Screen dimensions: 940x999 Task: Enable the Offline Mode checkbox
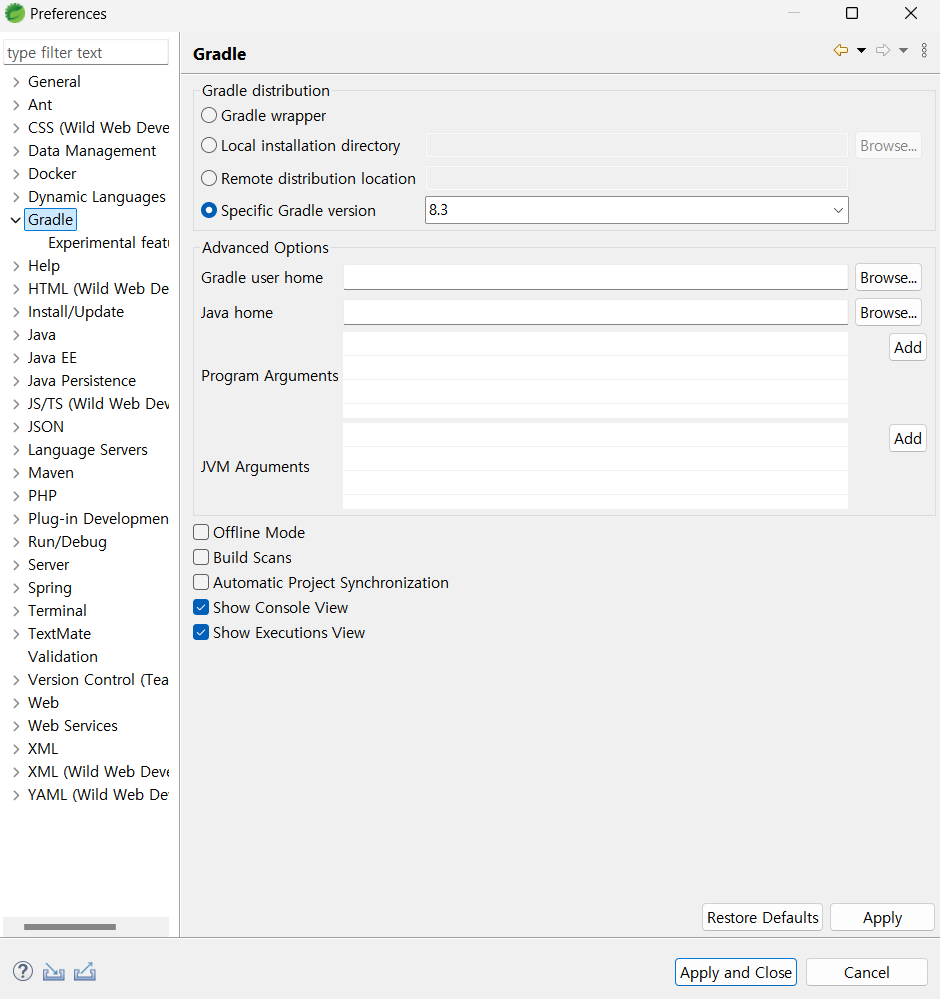point(201,532)
